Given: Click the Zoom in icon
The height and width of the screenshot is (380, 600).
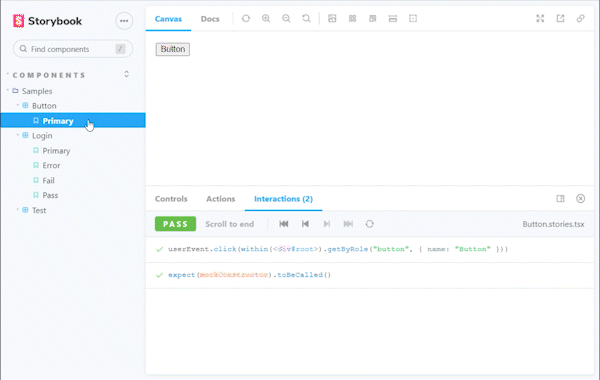Looking at the screenshot, I should click(x=266, y=18).
